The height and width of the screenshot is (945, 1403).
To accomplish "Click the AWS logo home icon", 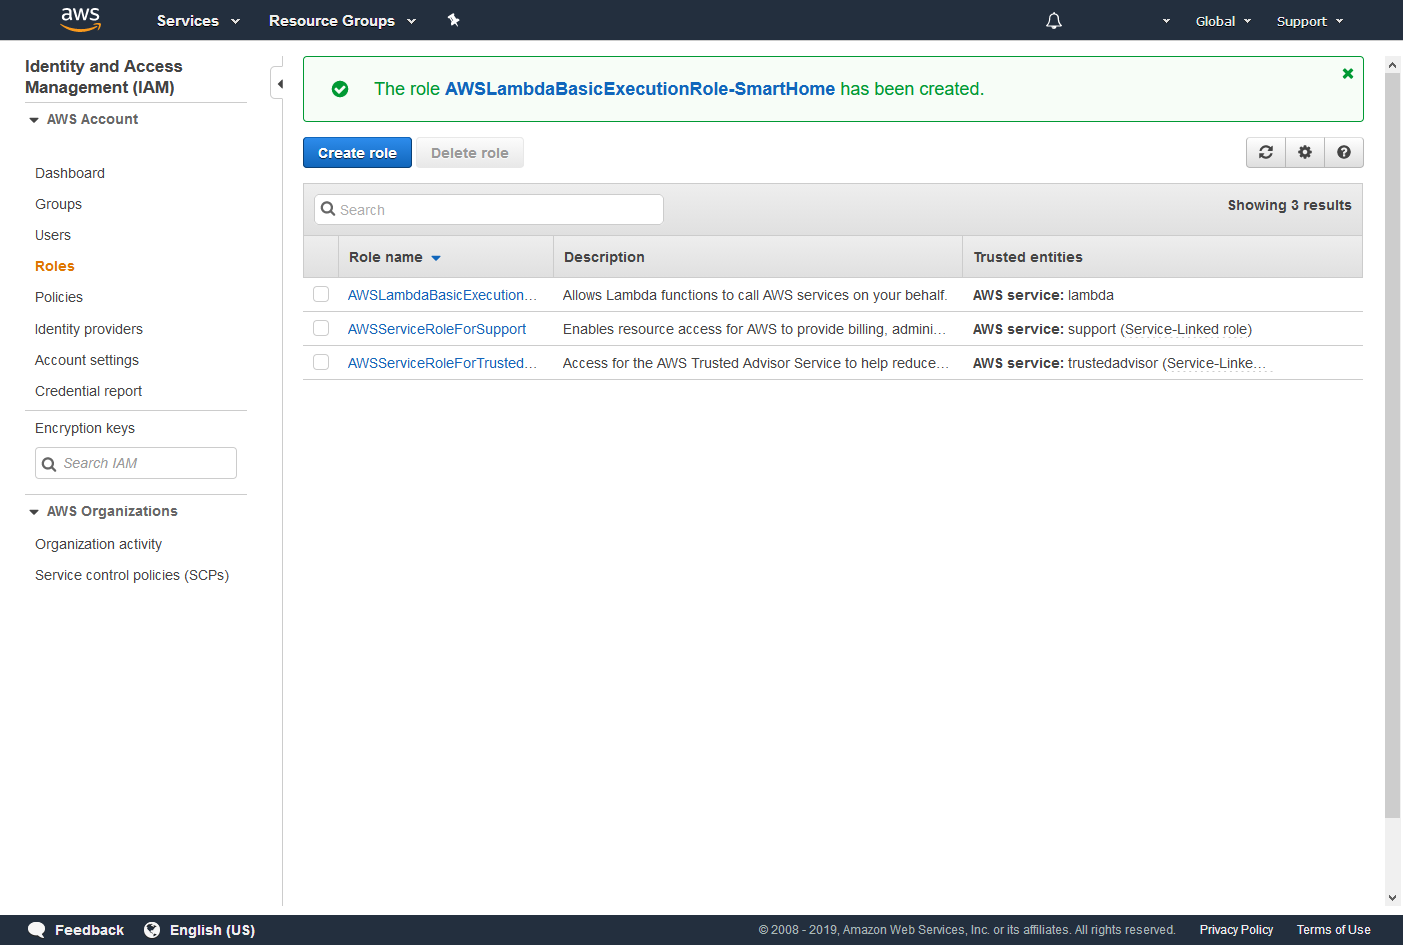I will pyautogui.click(x=81, y=19).
